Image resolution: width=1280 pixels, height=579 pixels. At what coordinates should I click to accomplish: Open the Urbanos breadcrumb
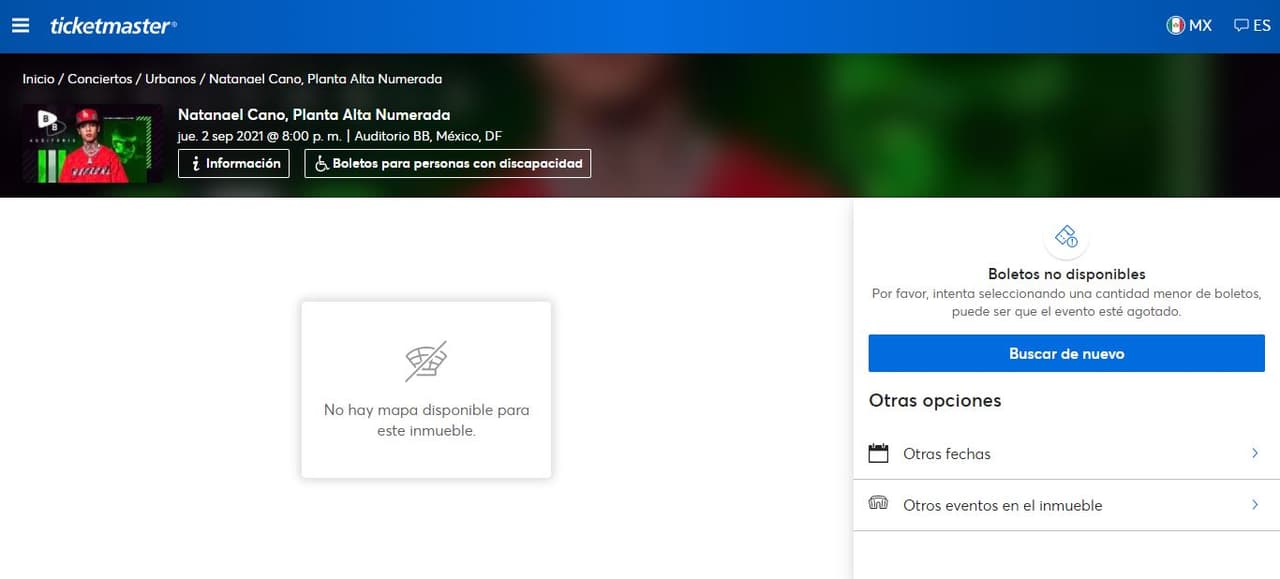coord(171,79)
